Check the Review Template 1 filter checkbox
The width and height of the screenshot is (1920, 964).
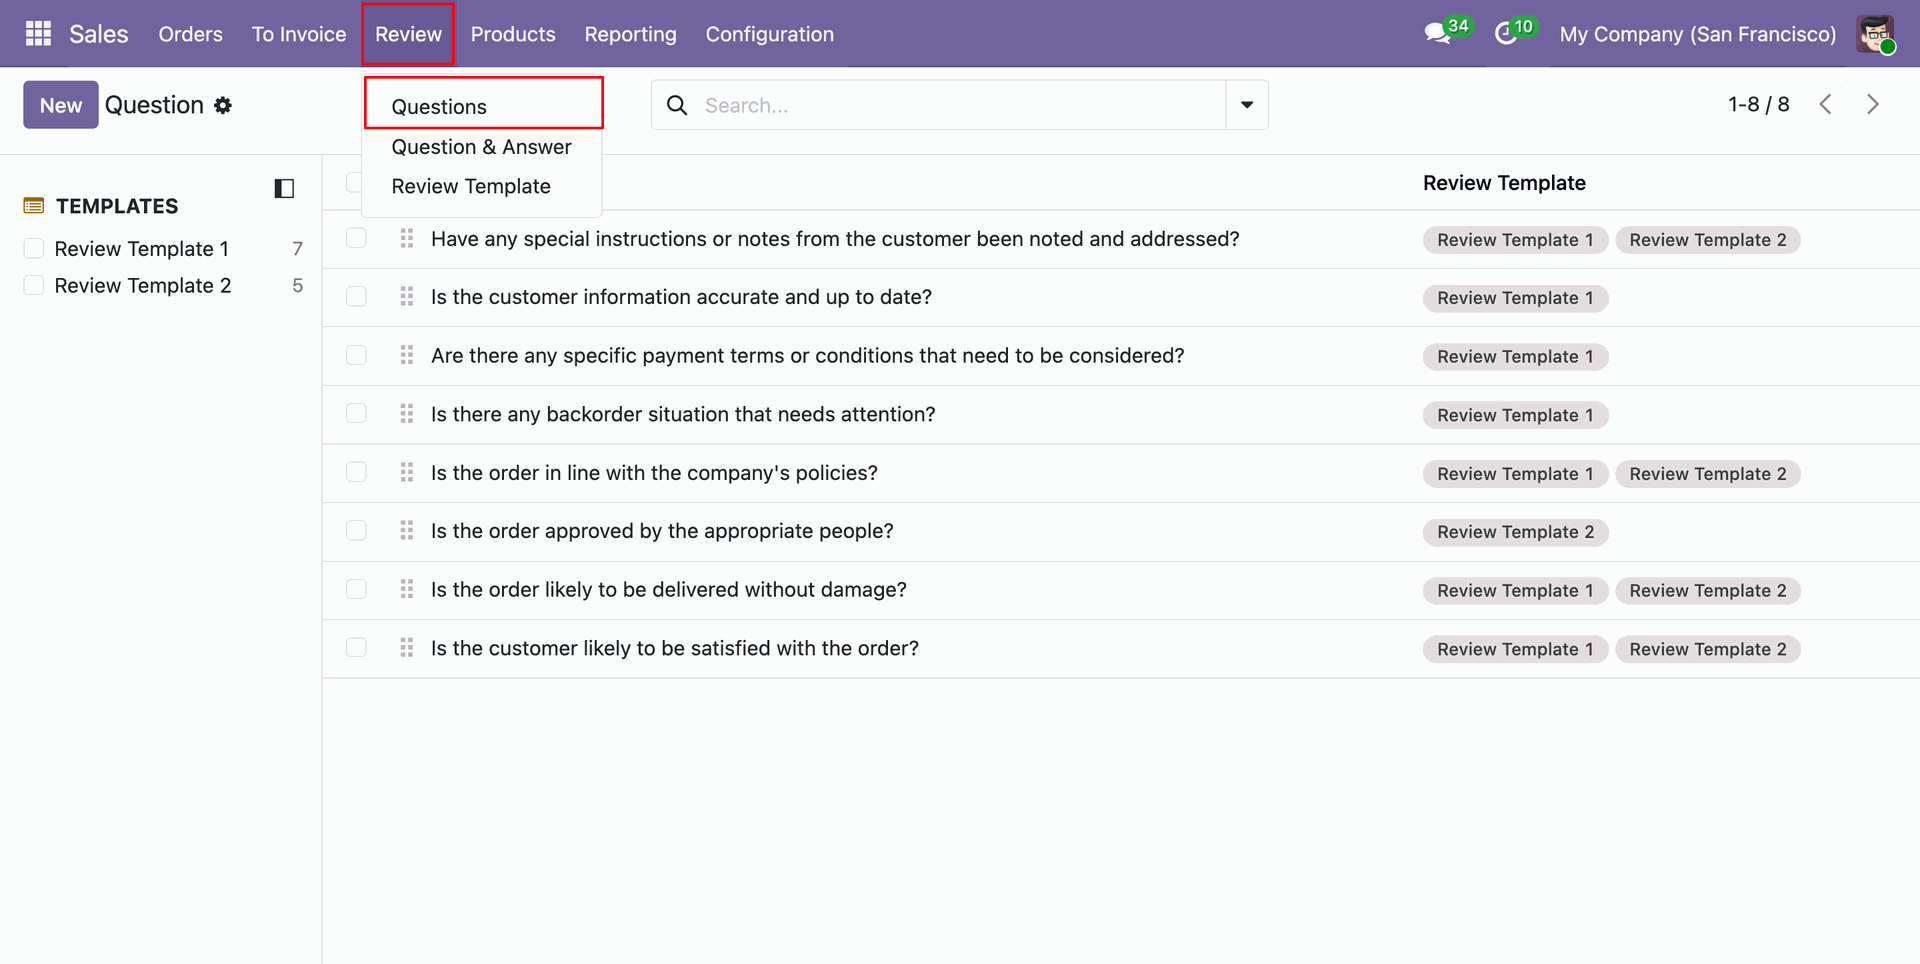(34, 248)
